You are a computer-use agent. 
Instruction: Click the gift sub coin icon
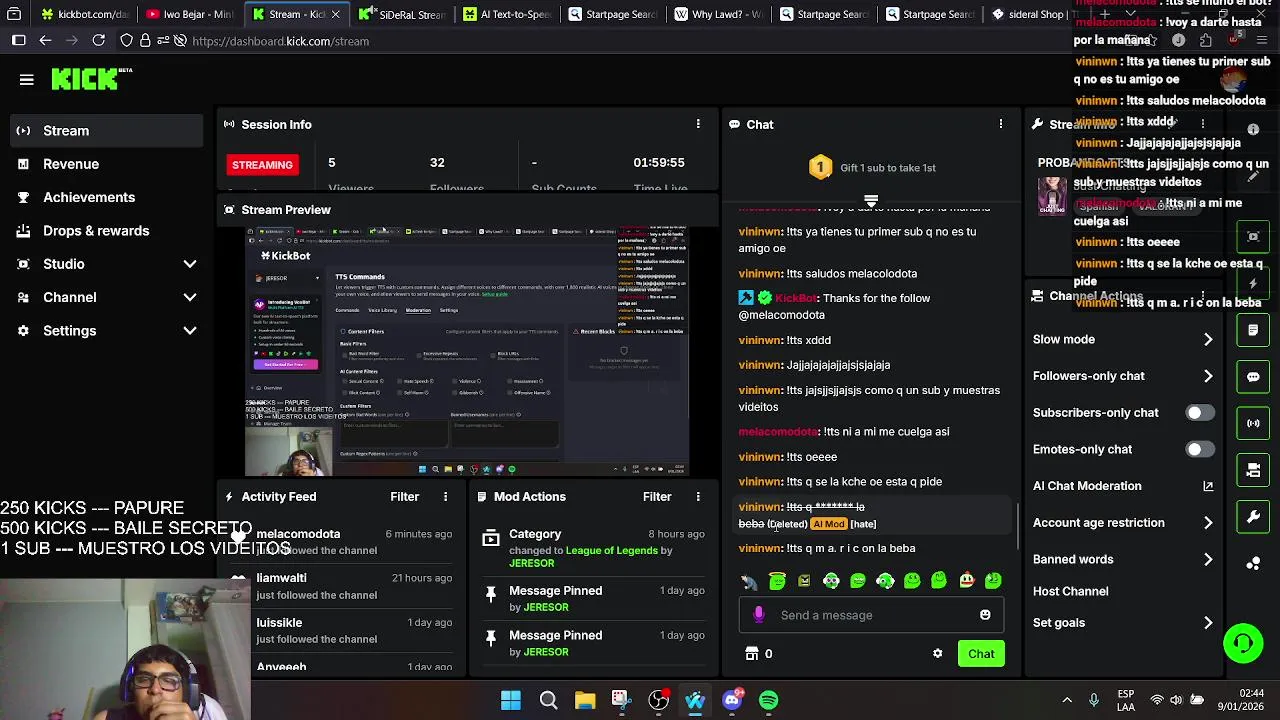pos(820,167)
